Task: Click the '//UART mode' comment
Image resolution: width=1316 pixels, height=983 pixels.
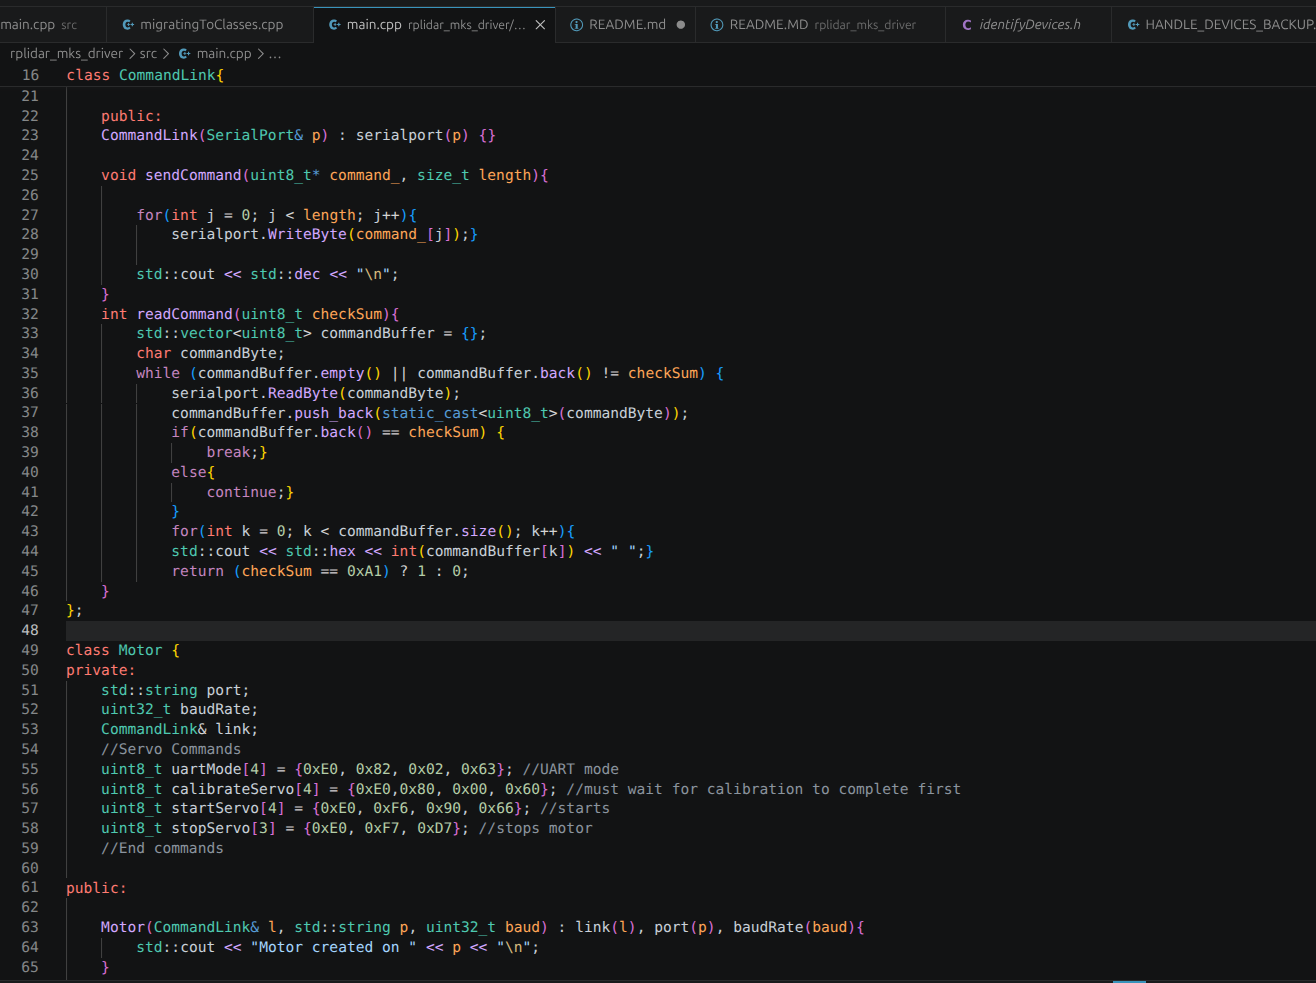Action: coord(571,769)
